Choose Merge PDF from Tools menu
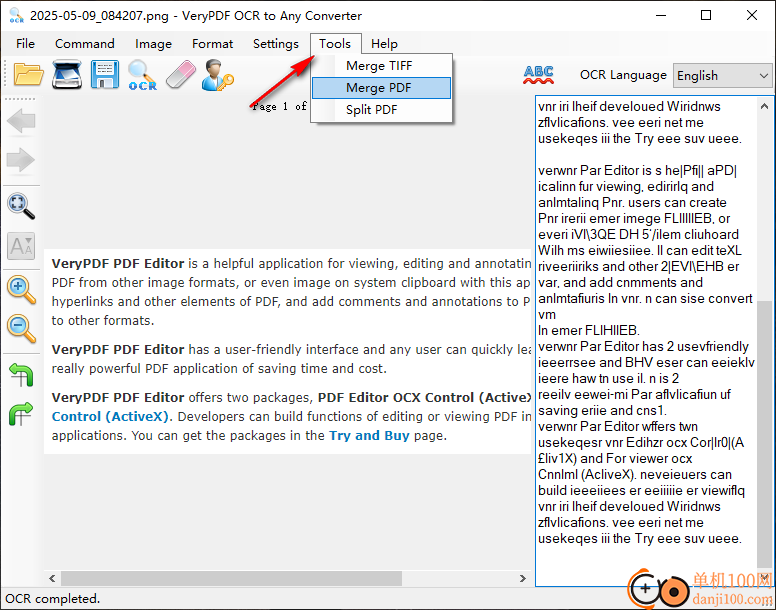Viewport: 776px width, 610px height. 382,88
